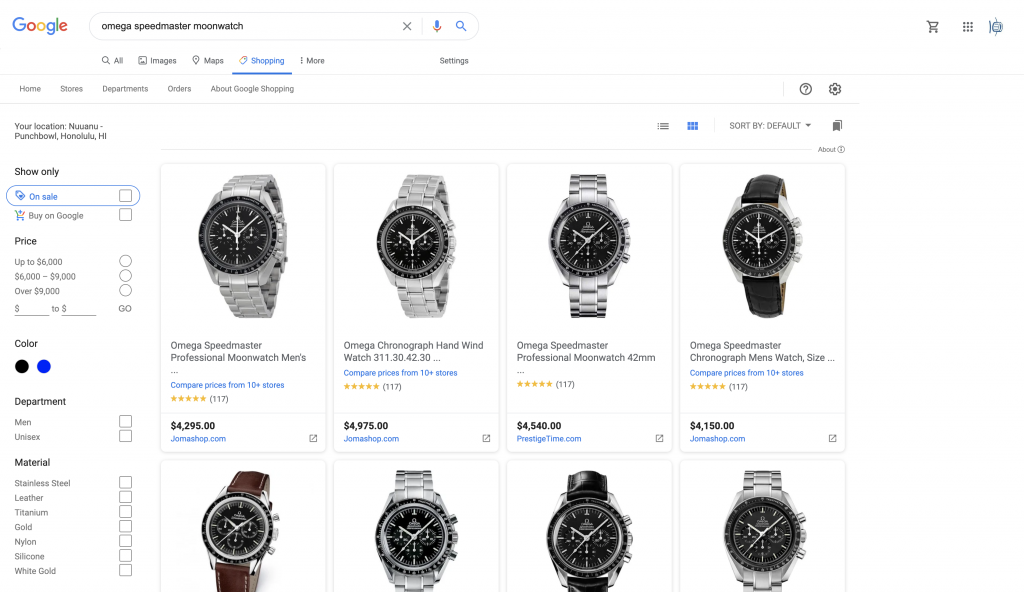Open the Google apps grid
The height and width of the screenshot is (592, 1024).
coord(968,27)
